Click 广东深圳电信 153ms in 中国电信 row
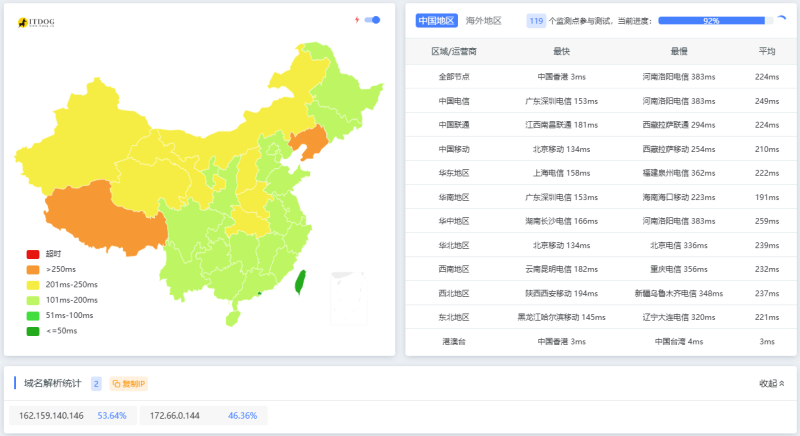The height and width of the screenshot is (436, 800). 561,101
